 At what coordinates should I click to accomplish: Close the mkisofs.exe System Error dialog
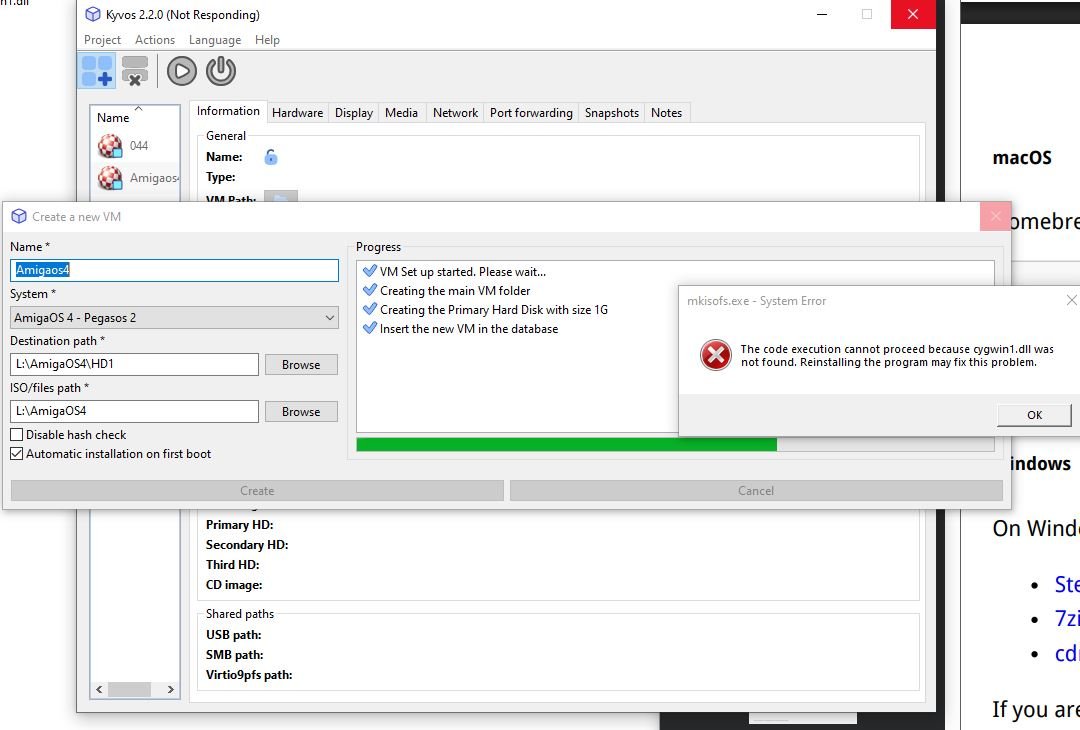point(1071,300)
